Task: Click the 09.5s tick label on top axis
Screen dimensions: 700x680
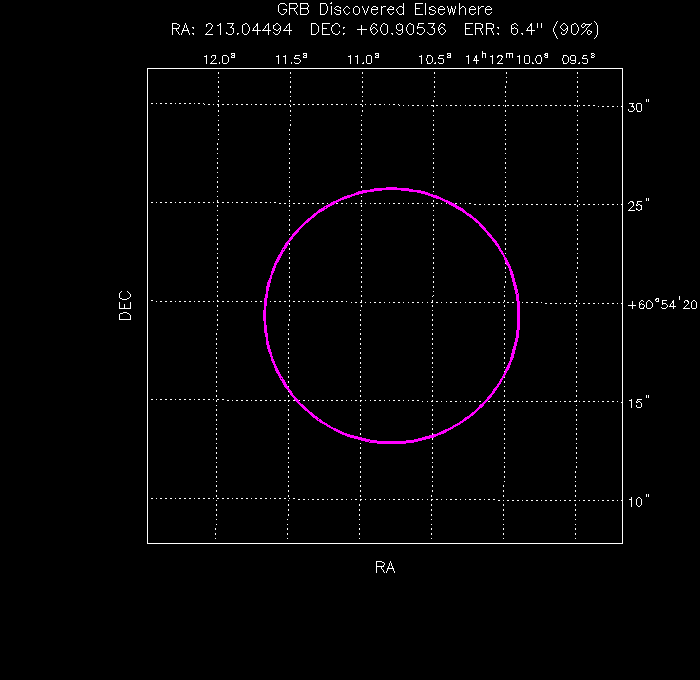Action: (578, 59)
